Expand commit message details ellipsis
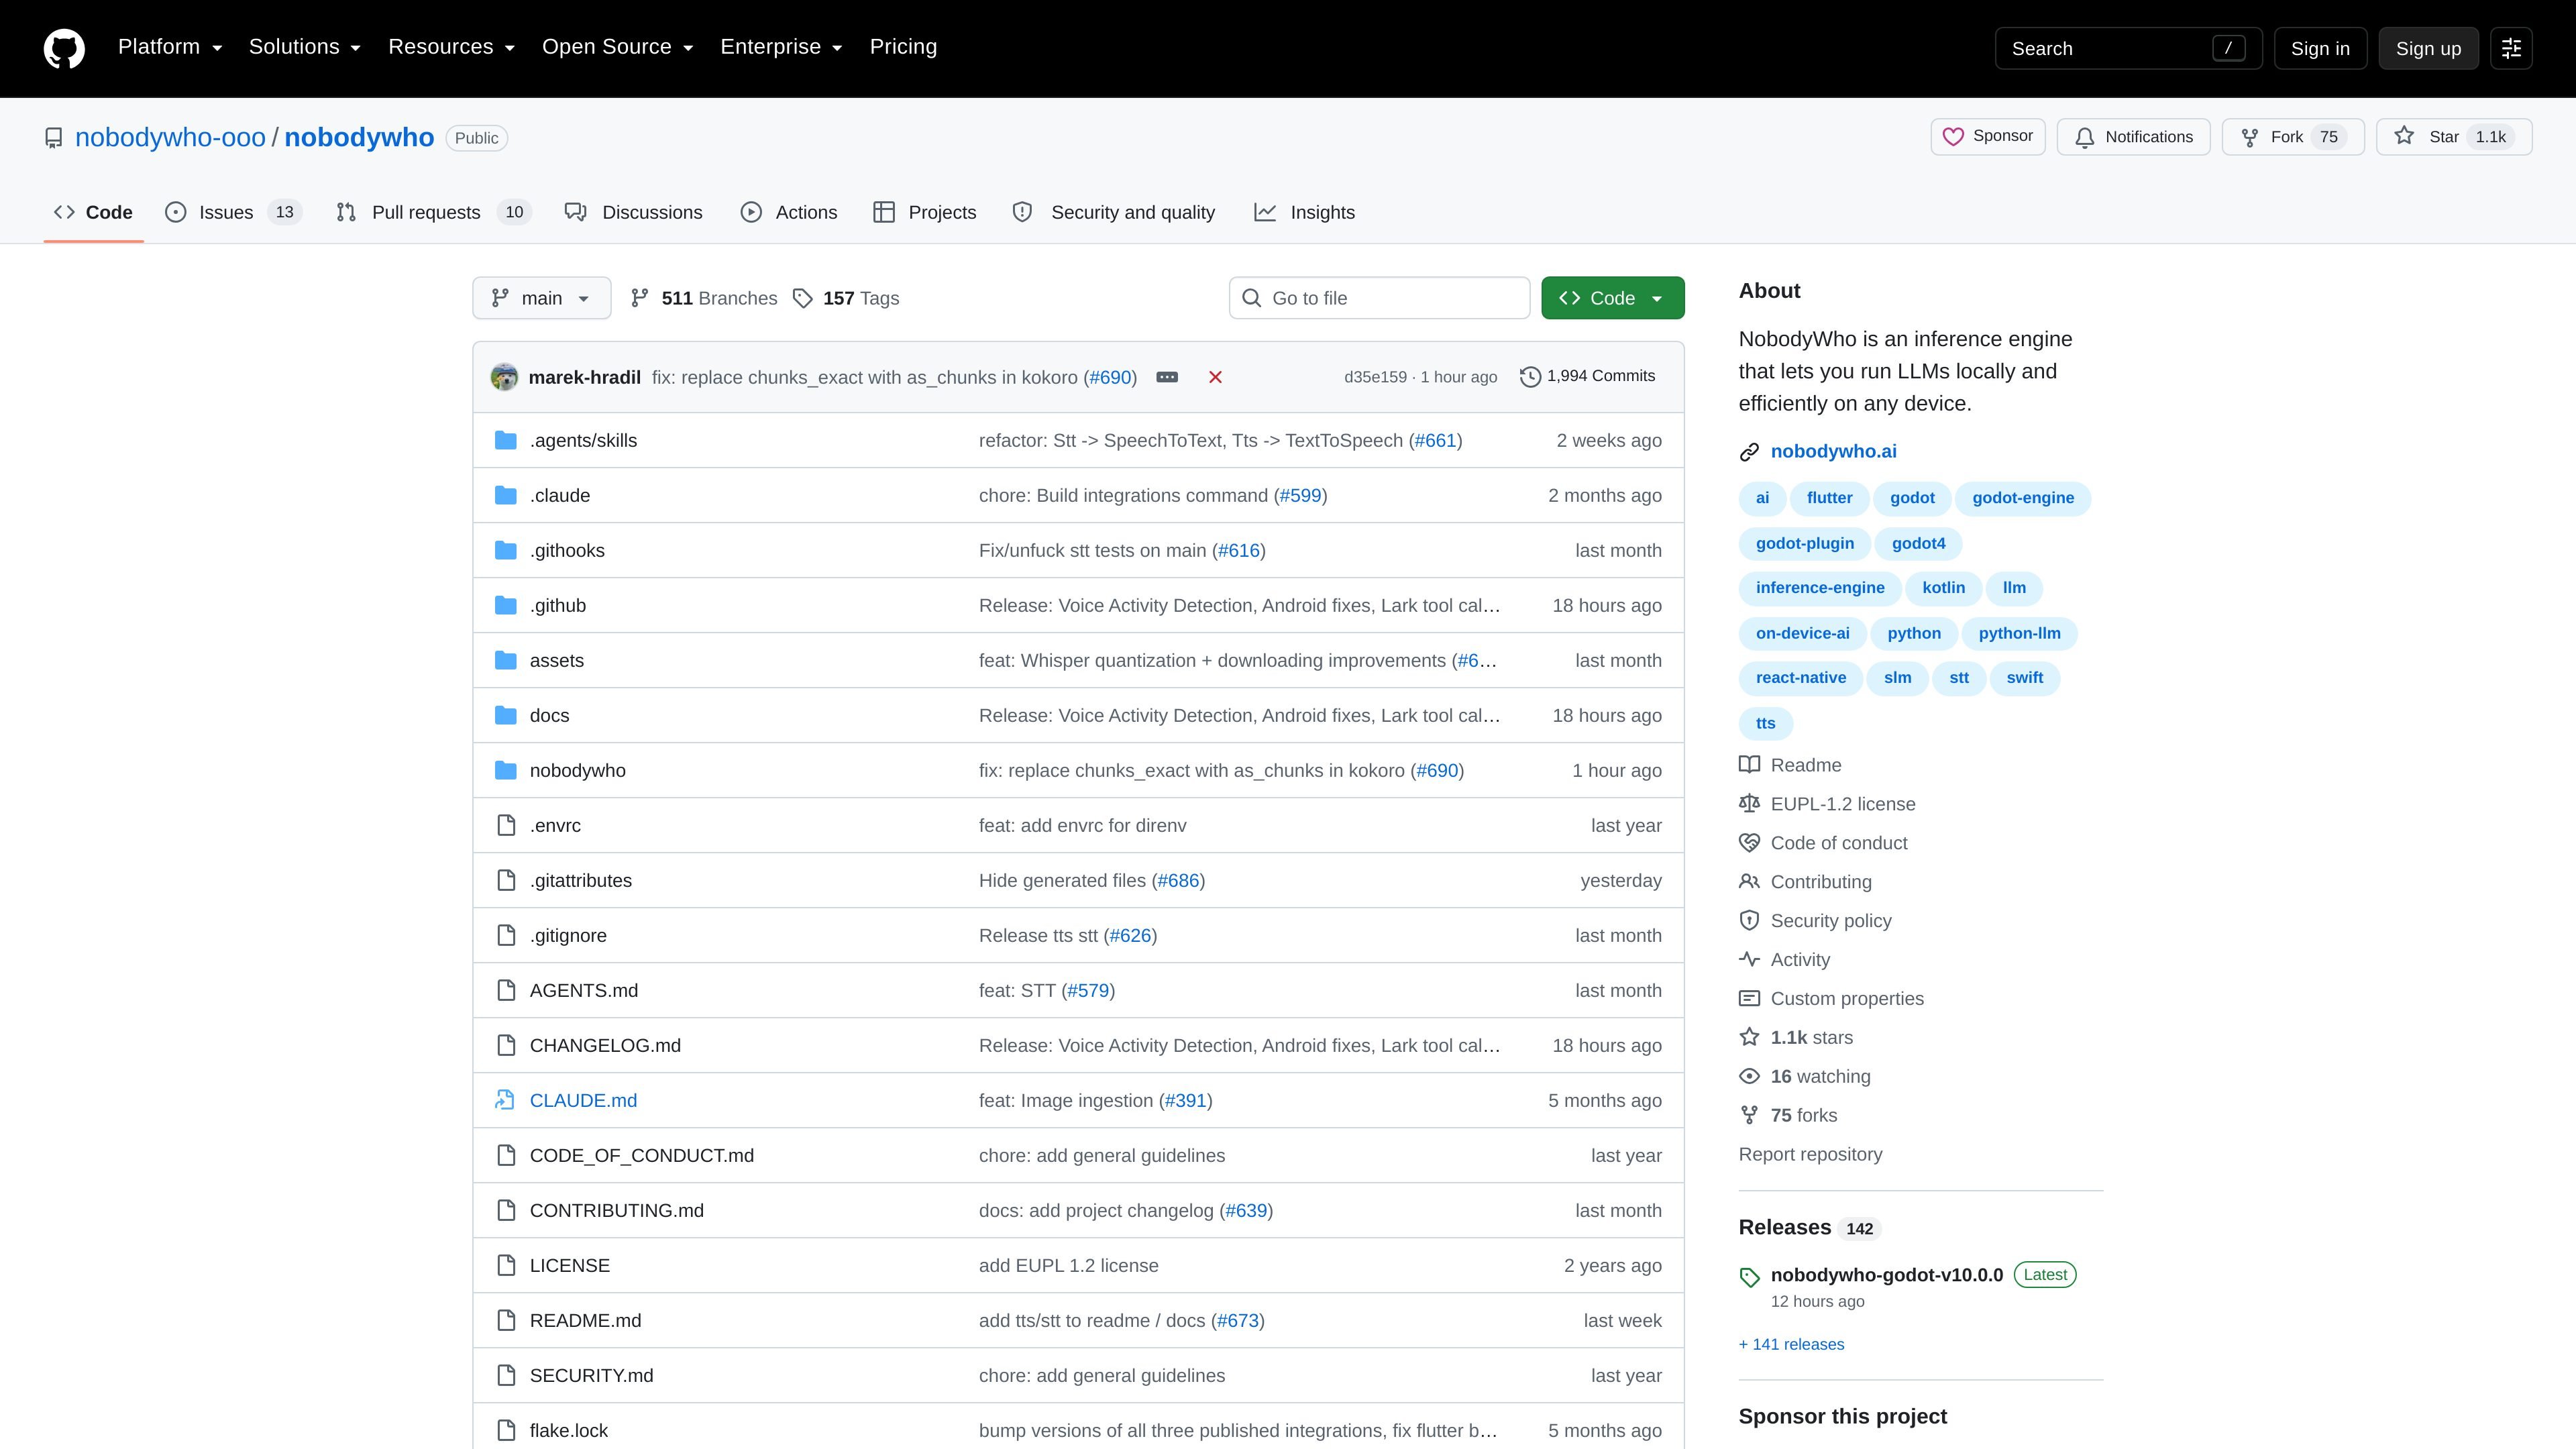This screenshot has height=1449, width=2576. click(x=1167, y=377)
